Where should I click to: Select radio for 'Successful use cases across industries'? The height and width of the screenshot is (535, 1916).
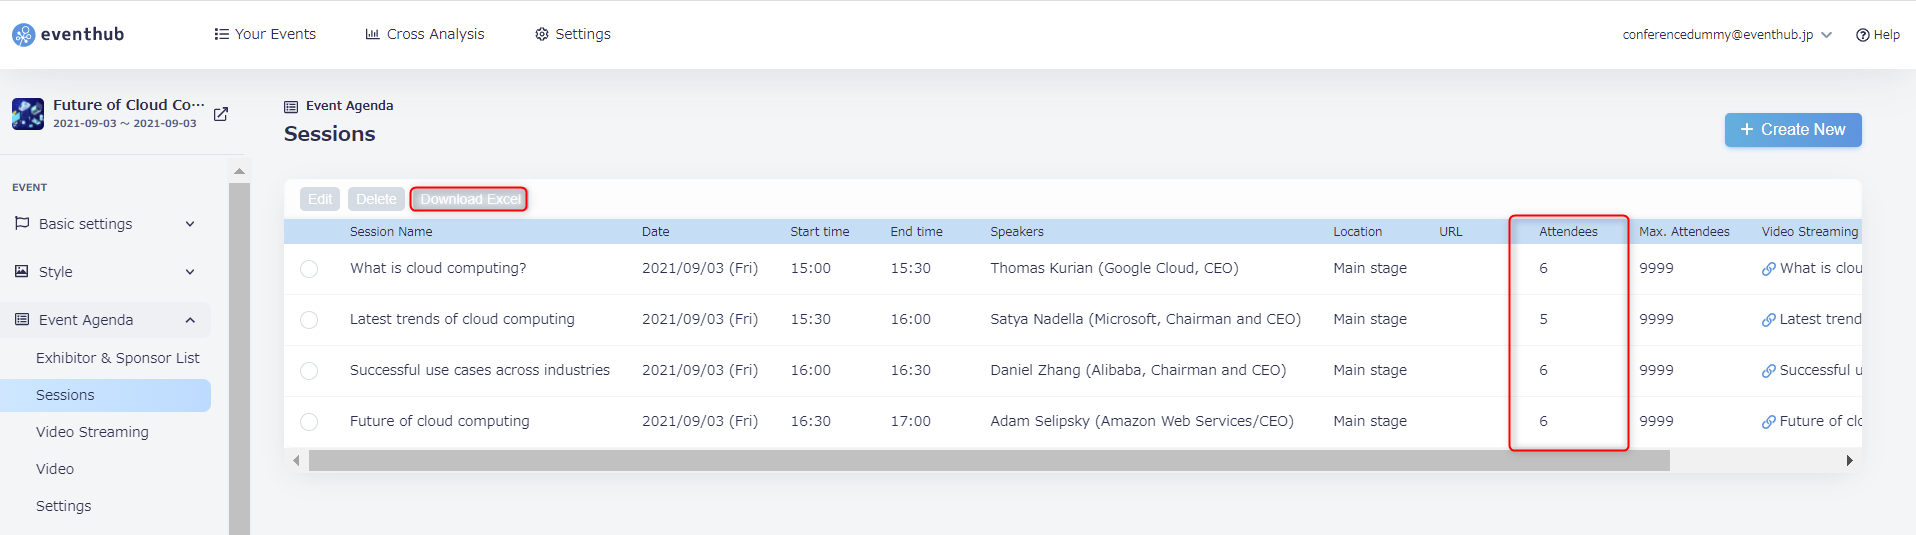(x=309, y=371)
